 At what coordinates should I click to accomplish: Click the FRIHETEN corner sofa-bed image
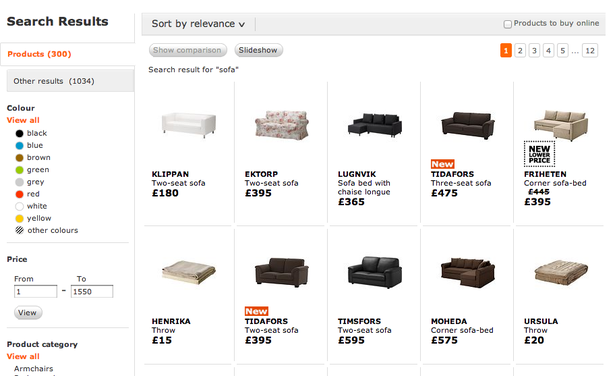click(x=561, y=125)
